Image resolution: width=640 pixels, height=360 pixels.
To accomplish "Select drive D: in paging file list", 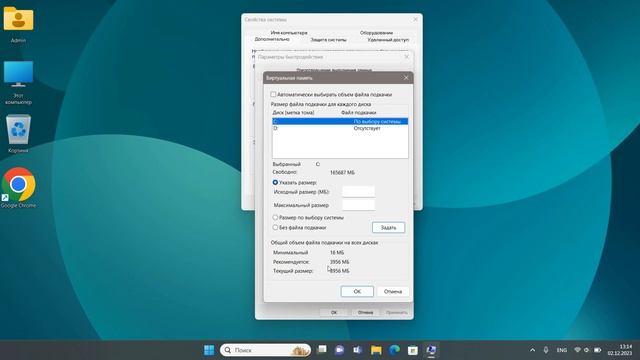I will click(340, 128).
